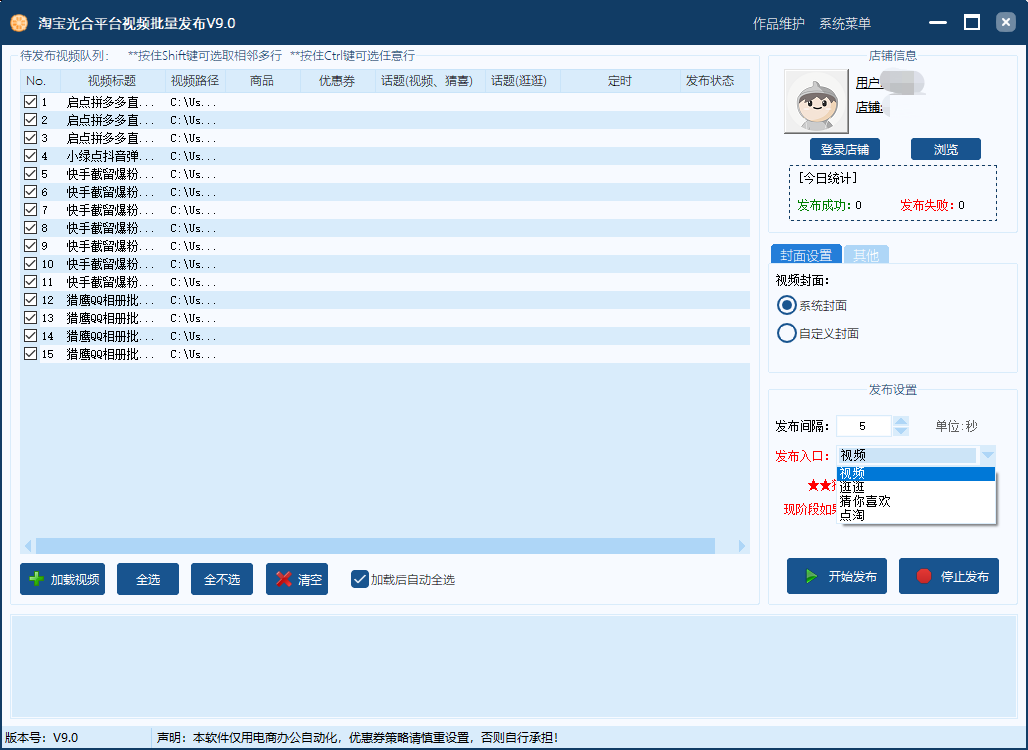
Task: Click the 发布成功: 0 statistic
Action: tap(829, 205)
